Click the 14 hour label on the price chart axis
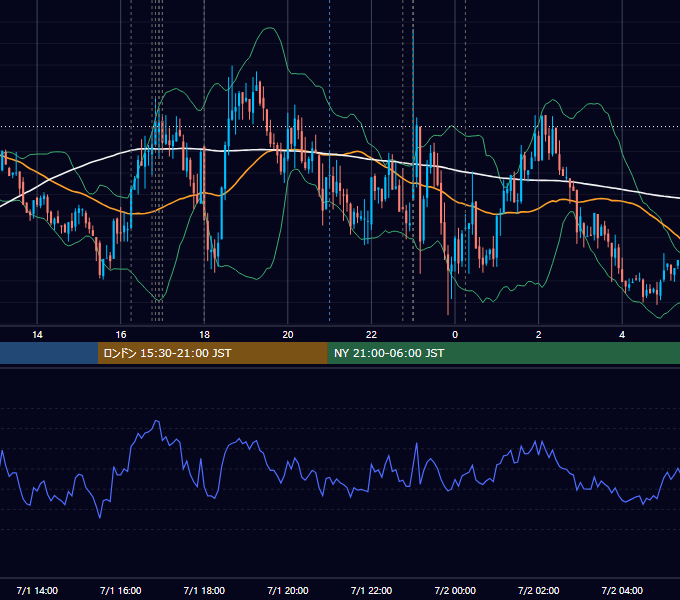 37,335
